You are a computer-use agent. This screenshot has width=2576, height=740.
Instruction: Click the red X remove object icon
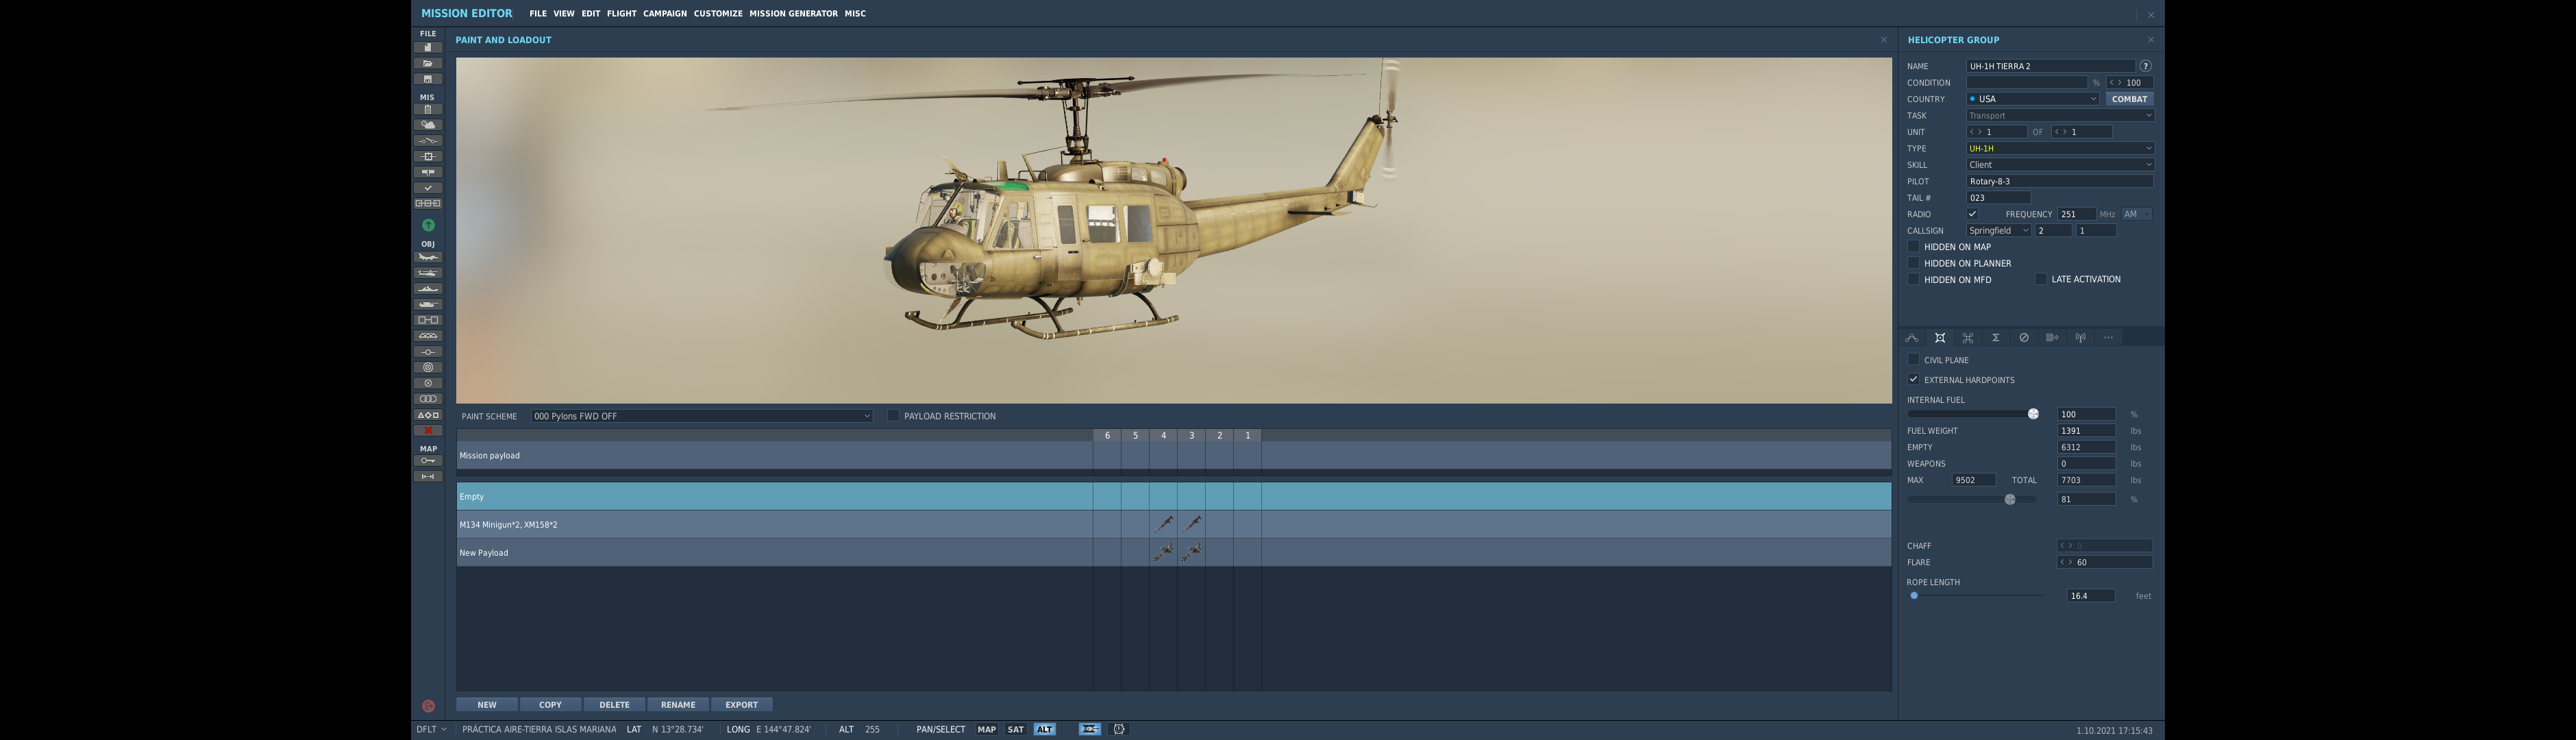tap(428, 430)
